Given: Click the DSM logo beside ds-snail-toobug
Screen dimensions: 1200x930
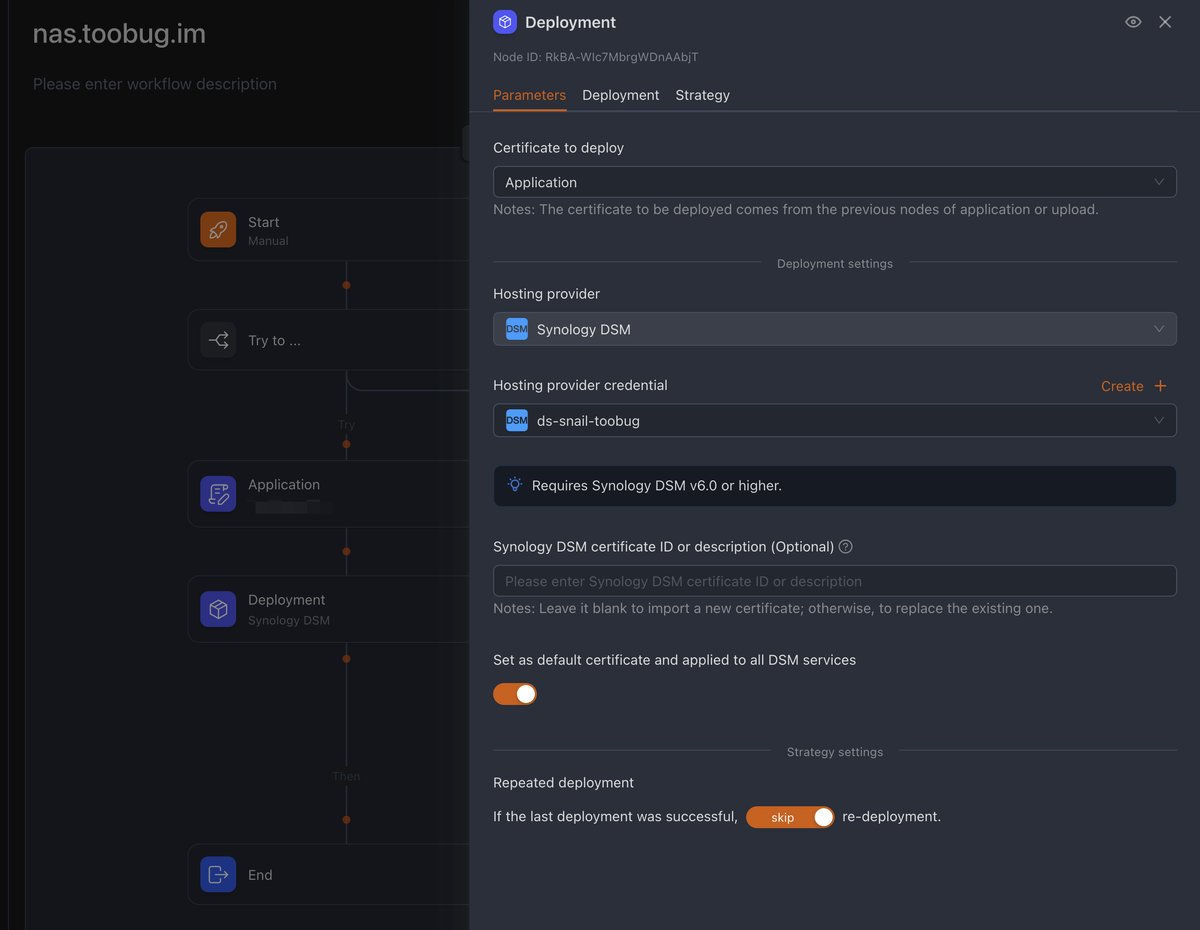Looking at the screenshot, I should (517, 421).
